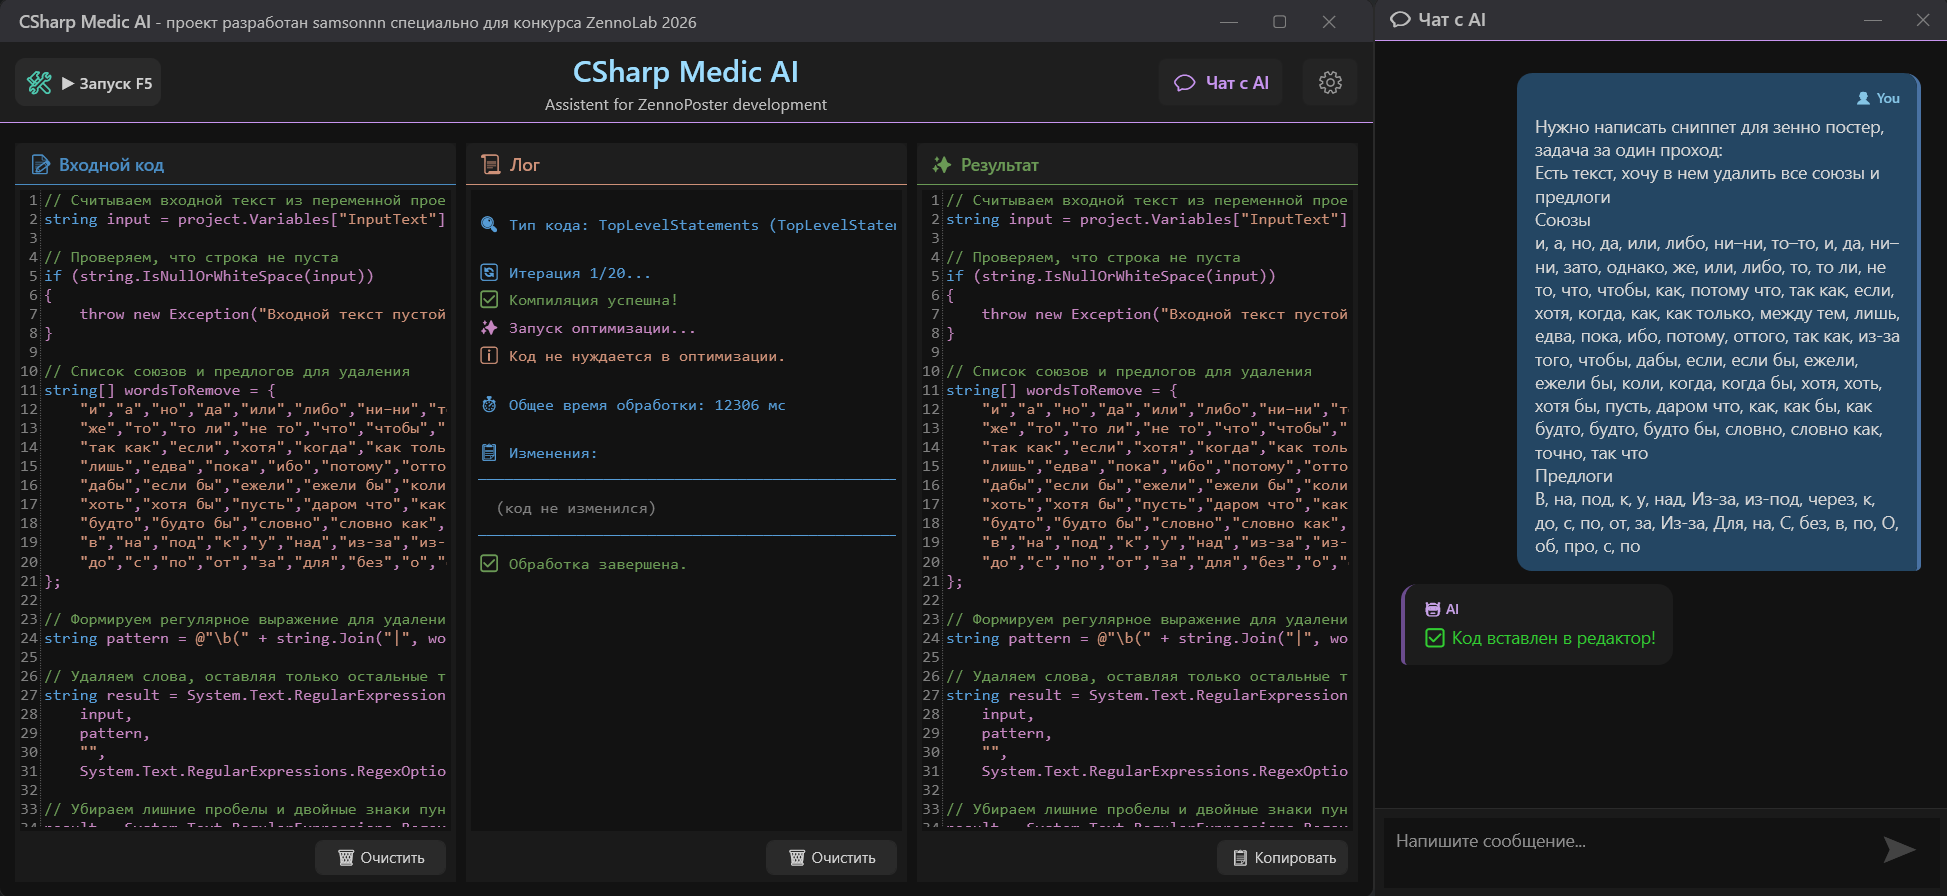
Task: Click the Лог panel header icon
Action: pos(491,165)
